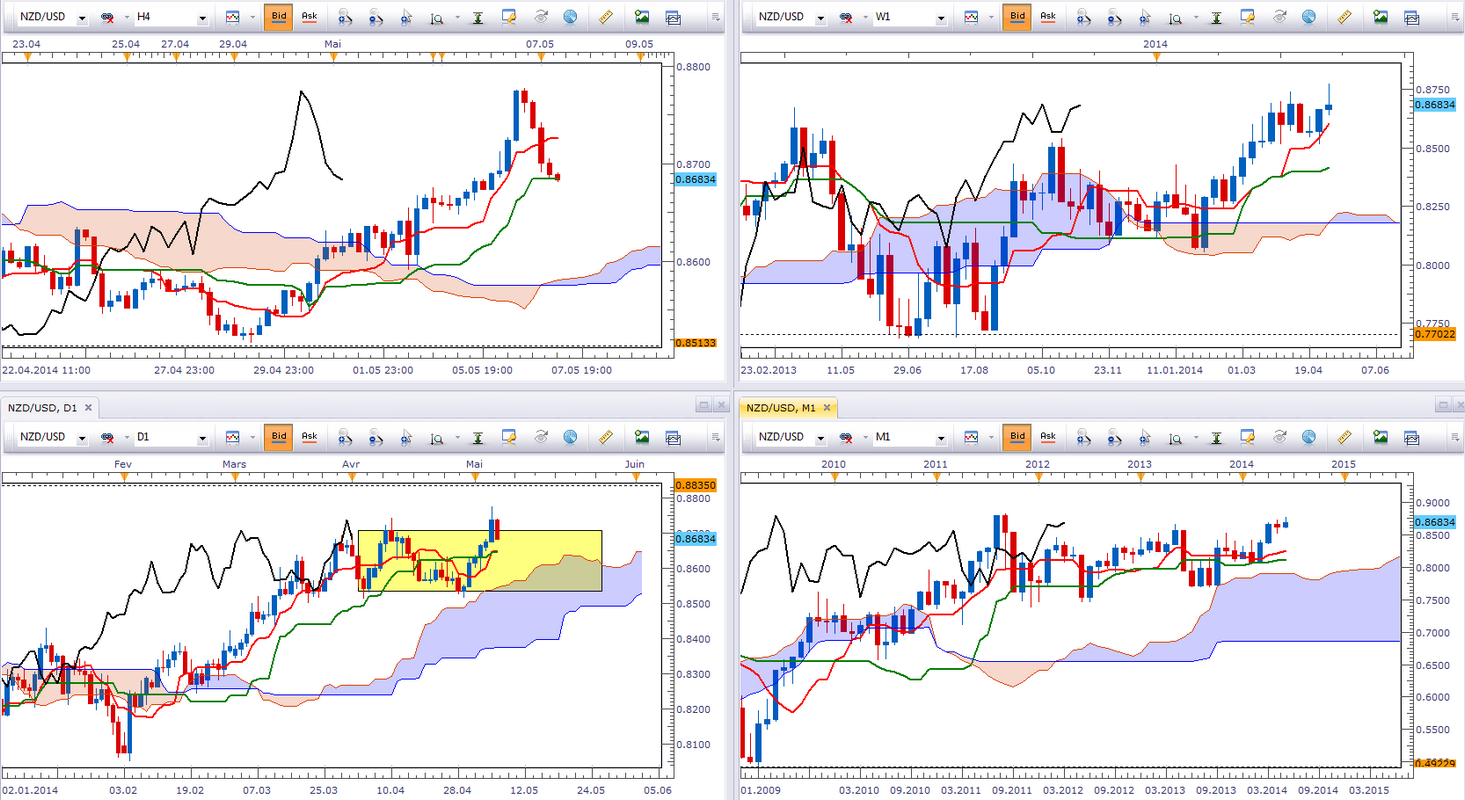Toggle the Bid price button in the M1 chart
The image size is (1465, 800).
(x=1017, y=436)
